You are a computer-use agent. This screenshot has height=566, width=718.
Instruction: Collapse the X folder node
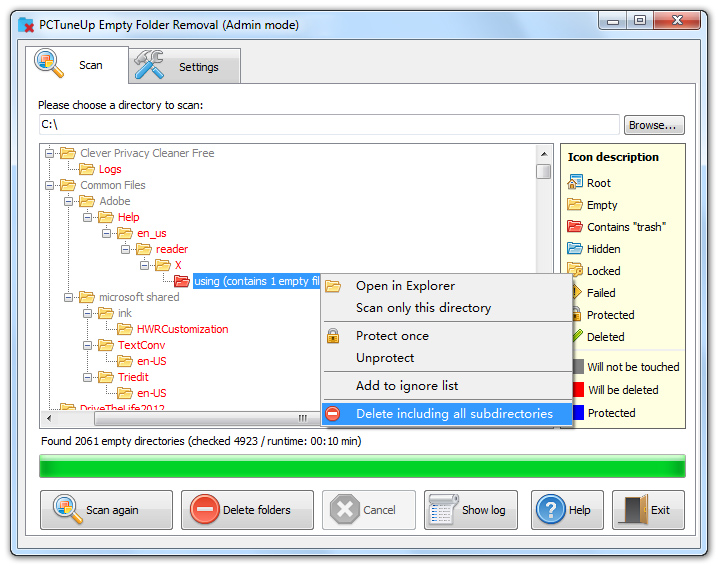click(x=145, y=265)
